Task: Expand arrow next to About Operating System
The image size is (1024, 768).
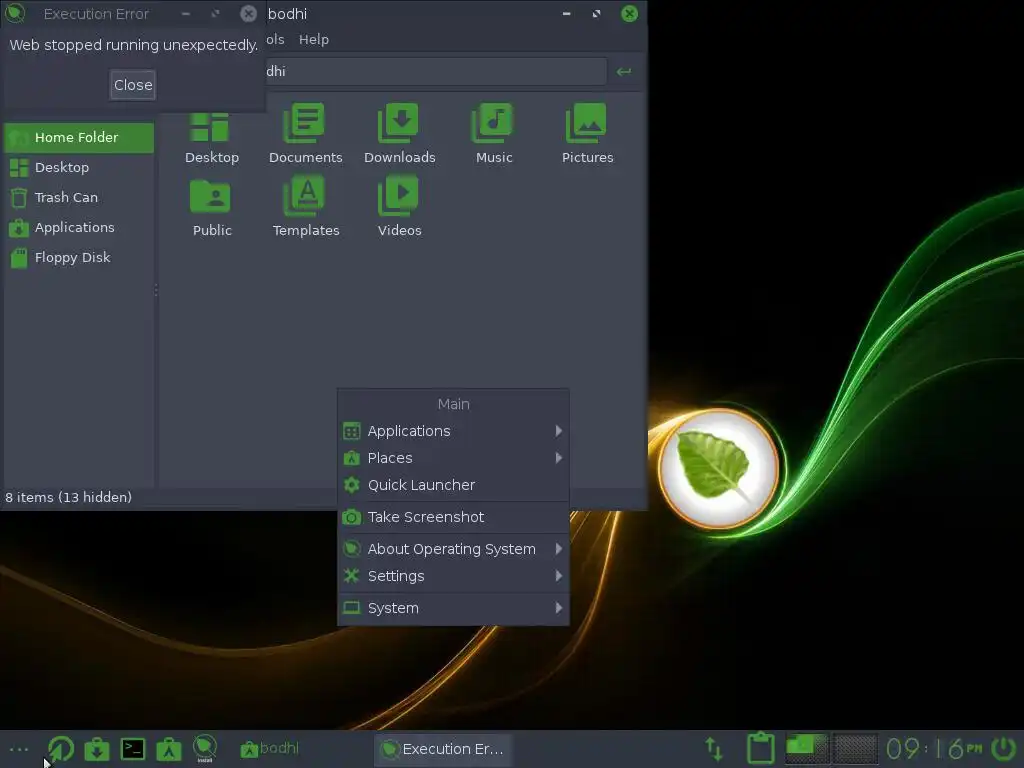Action: pyautogui.click(x=558, y=549)
